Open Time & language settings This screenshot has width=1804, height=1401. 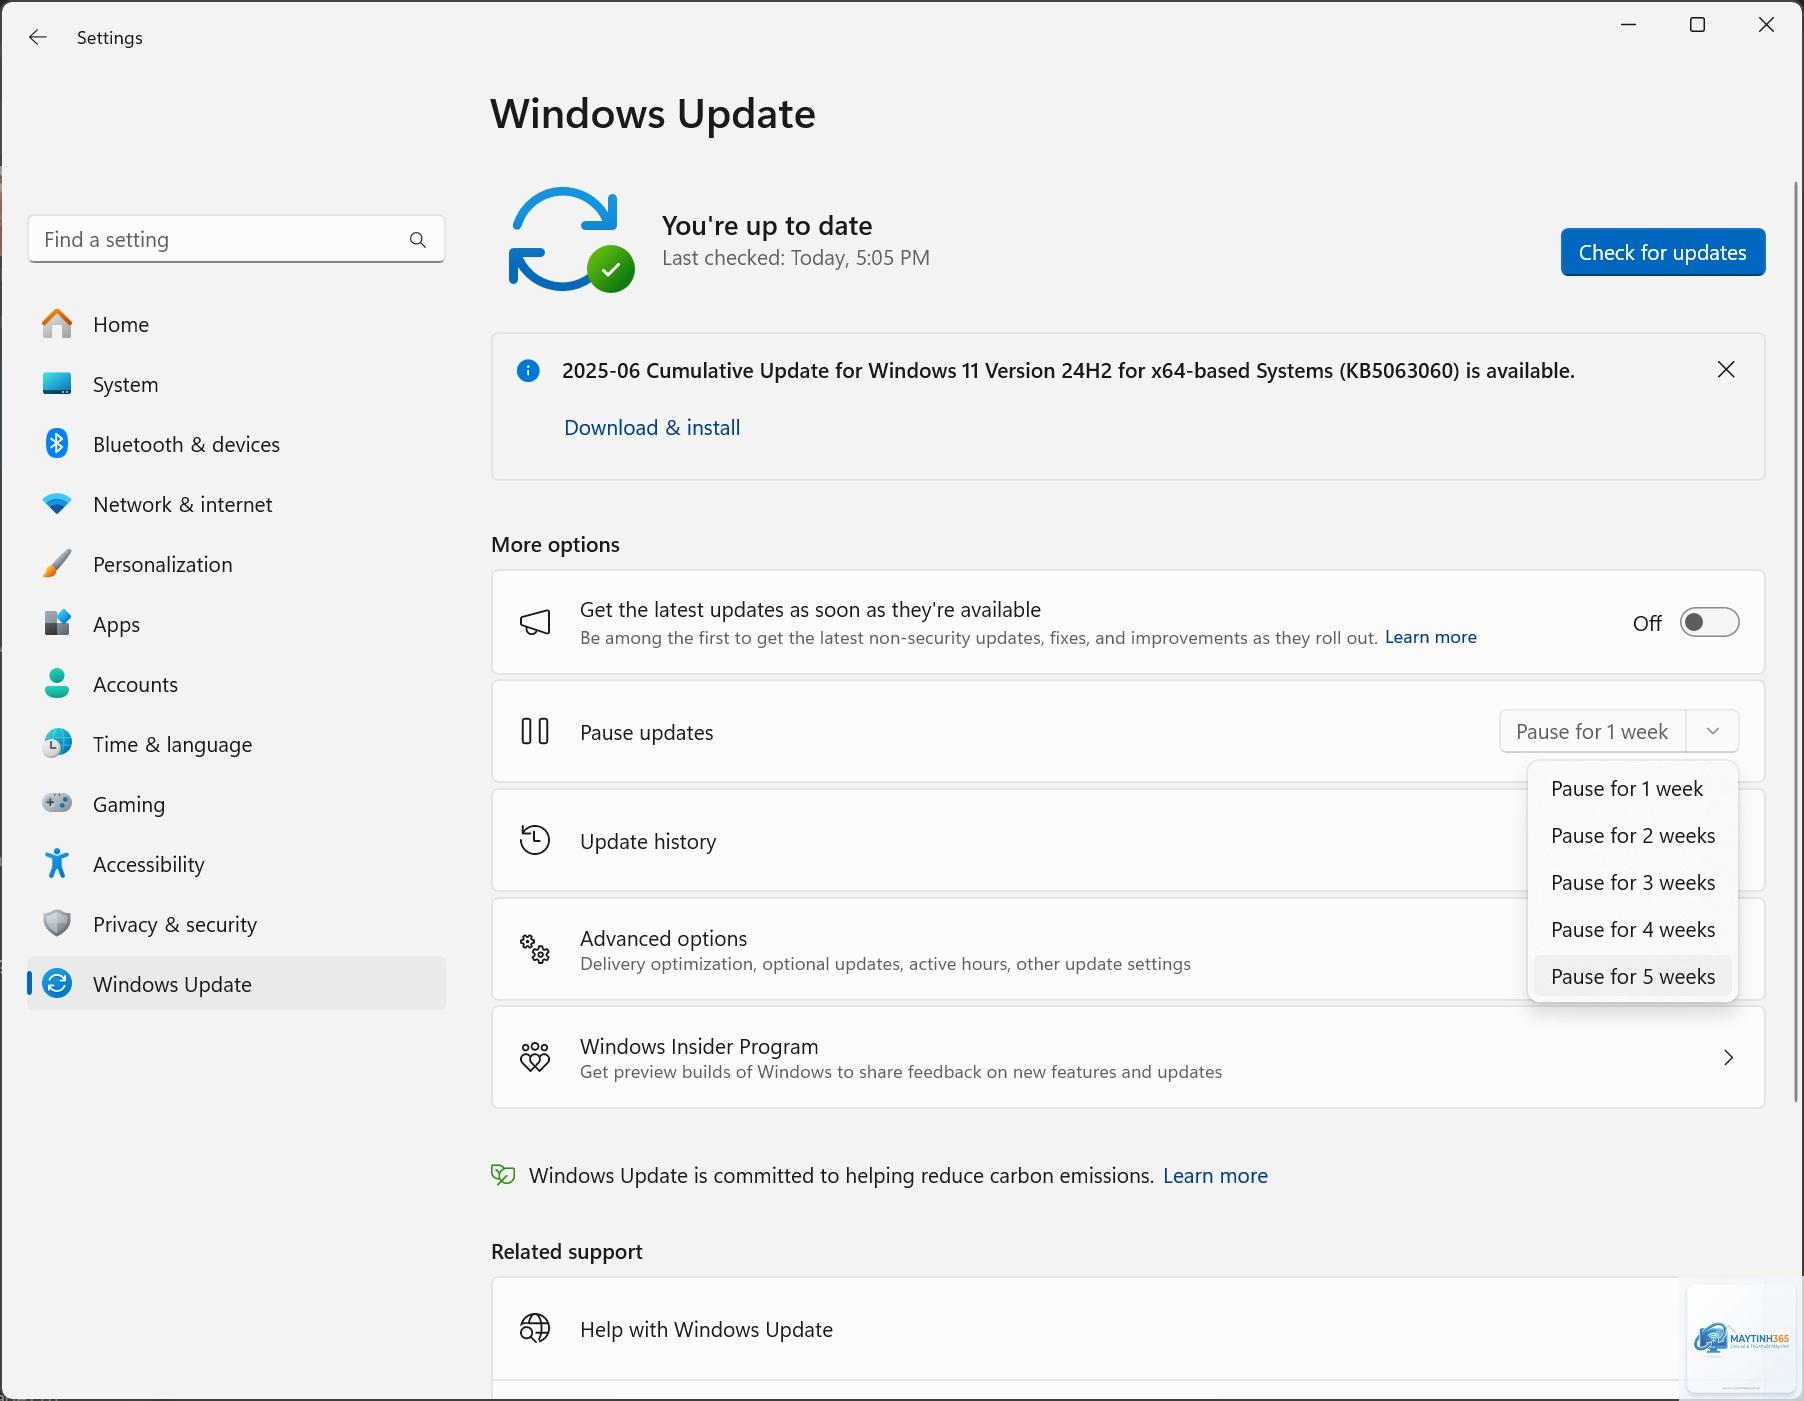click(x=236, y=744)
